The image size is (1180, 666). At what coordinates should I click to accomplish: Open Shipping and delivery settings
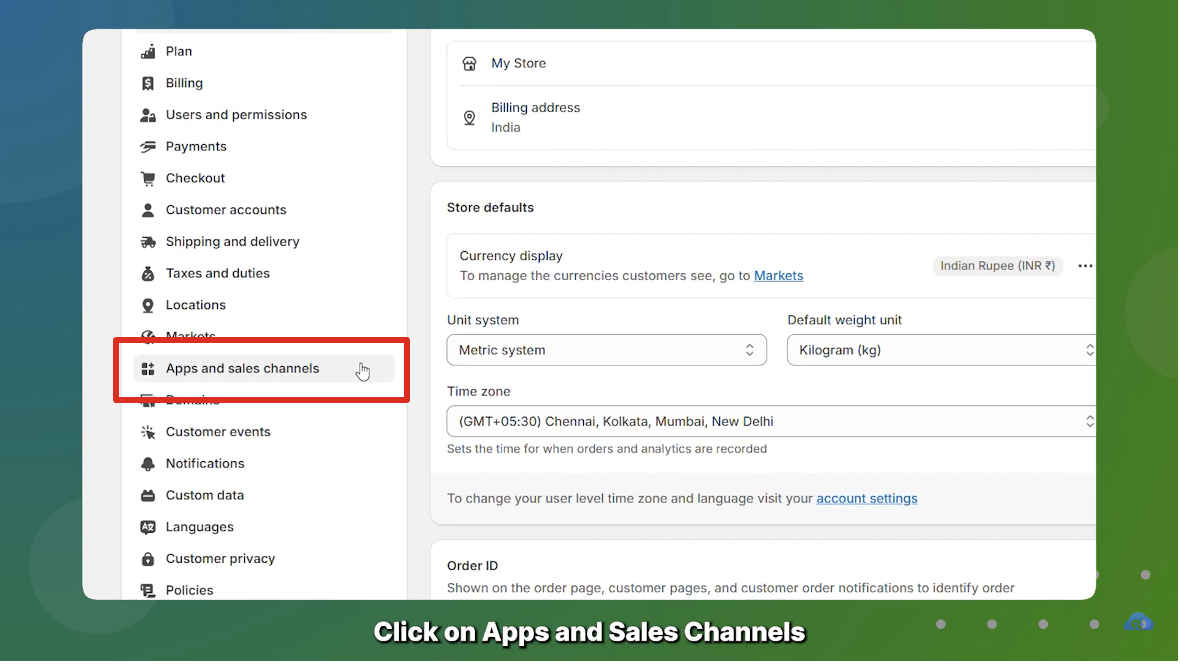tap(233, 241)
